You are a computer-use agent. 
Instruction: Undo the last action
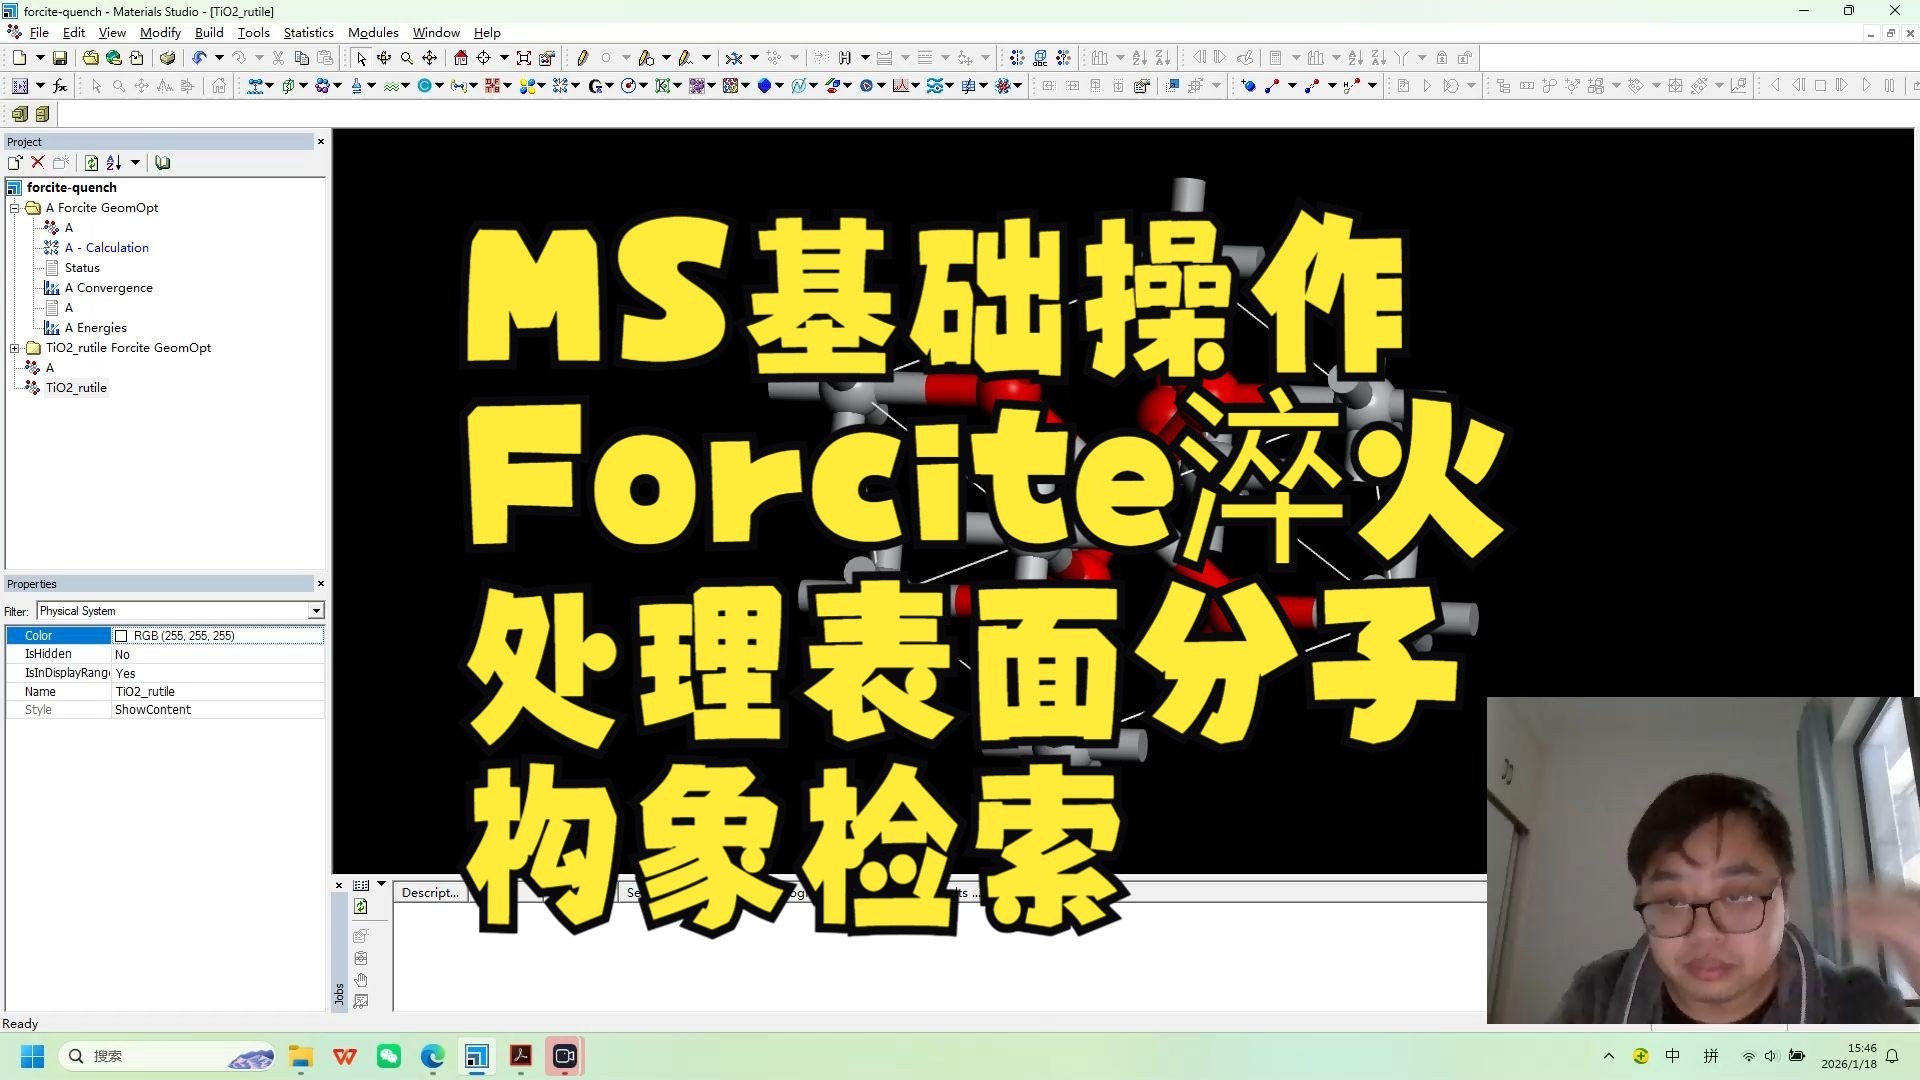click(199, 57)
